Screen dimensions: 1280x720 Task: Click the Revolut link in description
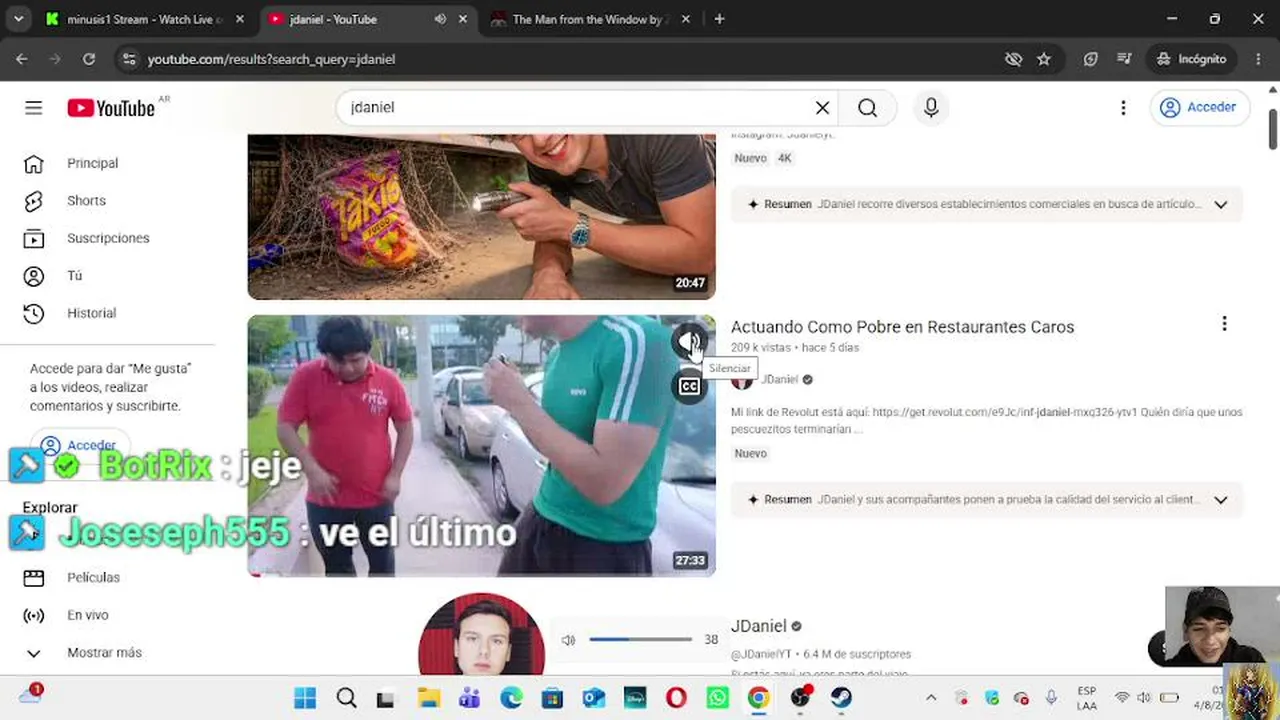1005,412
